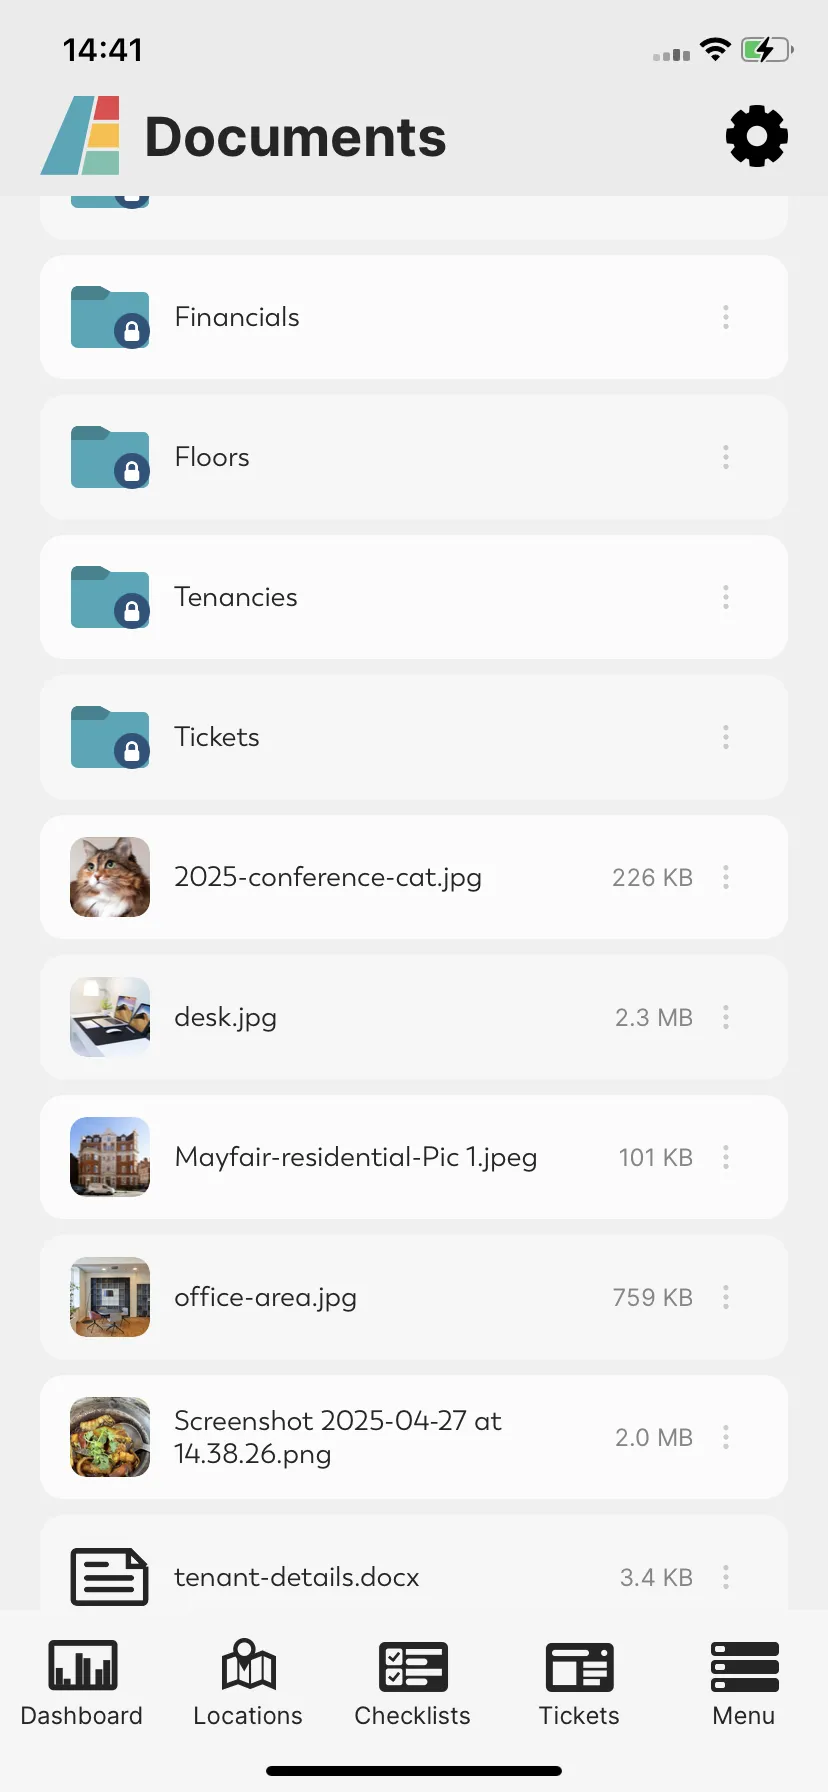Screen dimensions: 828x1792
Task: Open the locked Floors folder icon
Action: coord(110,457)
